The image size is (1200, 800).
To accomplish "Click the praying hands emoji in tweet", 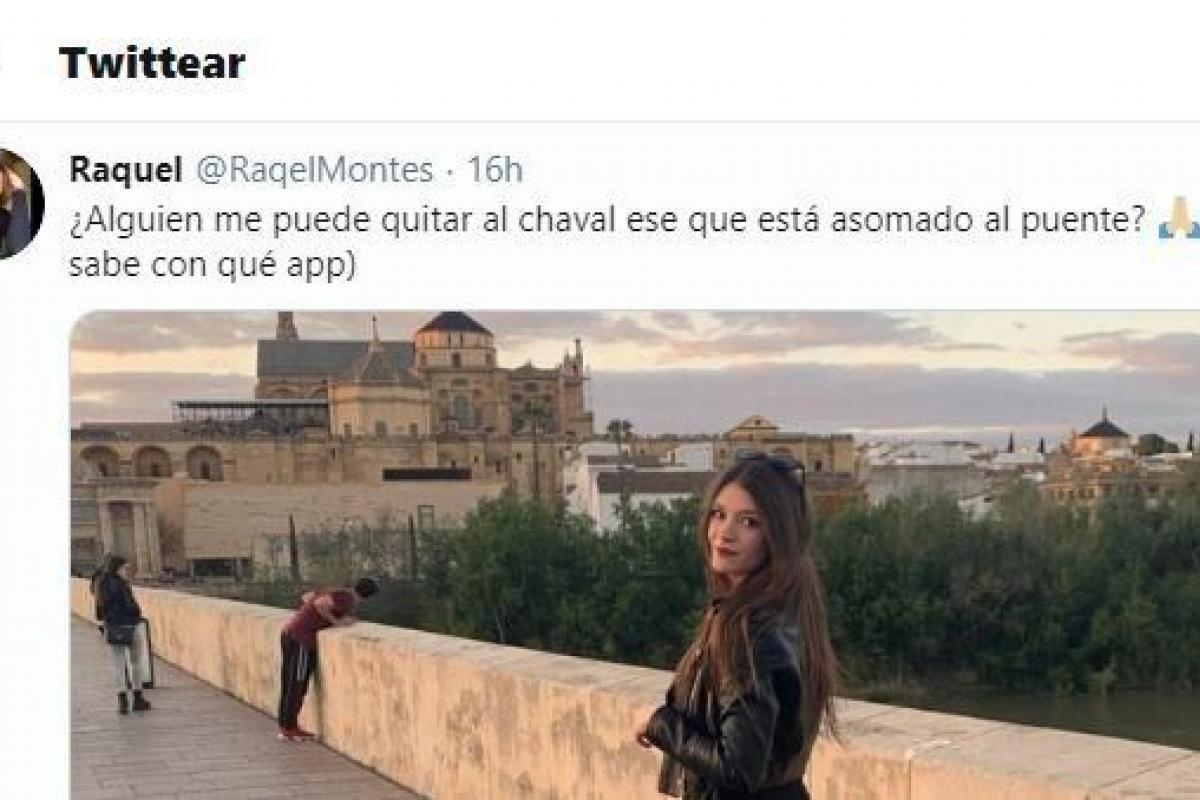I will pyautogui.click(x=1179, y=219).
